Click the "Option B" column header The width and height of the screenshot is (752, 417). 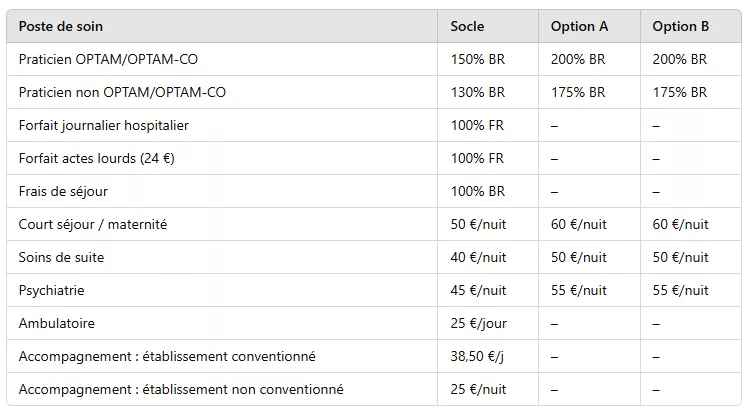point(681,26)
